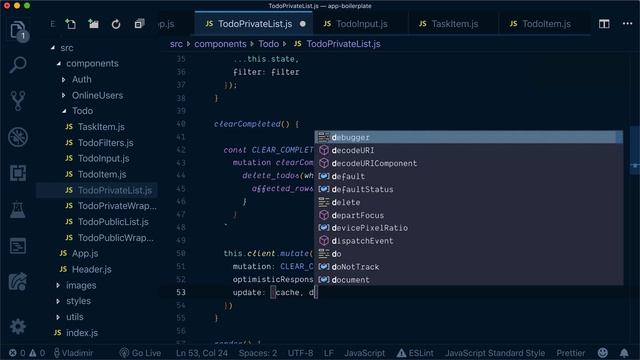Collapse the components folder
Viewport: 640px width, 360px height.
pos(59,64)
